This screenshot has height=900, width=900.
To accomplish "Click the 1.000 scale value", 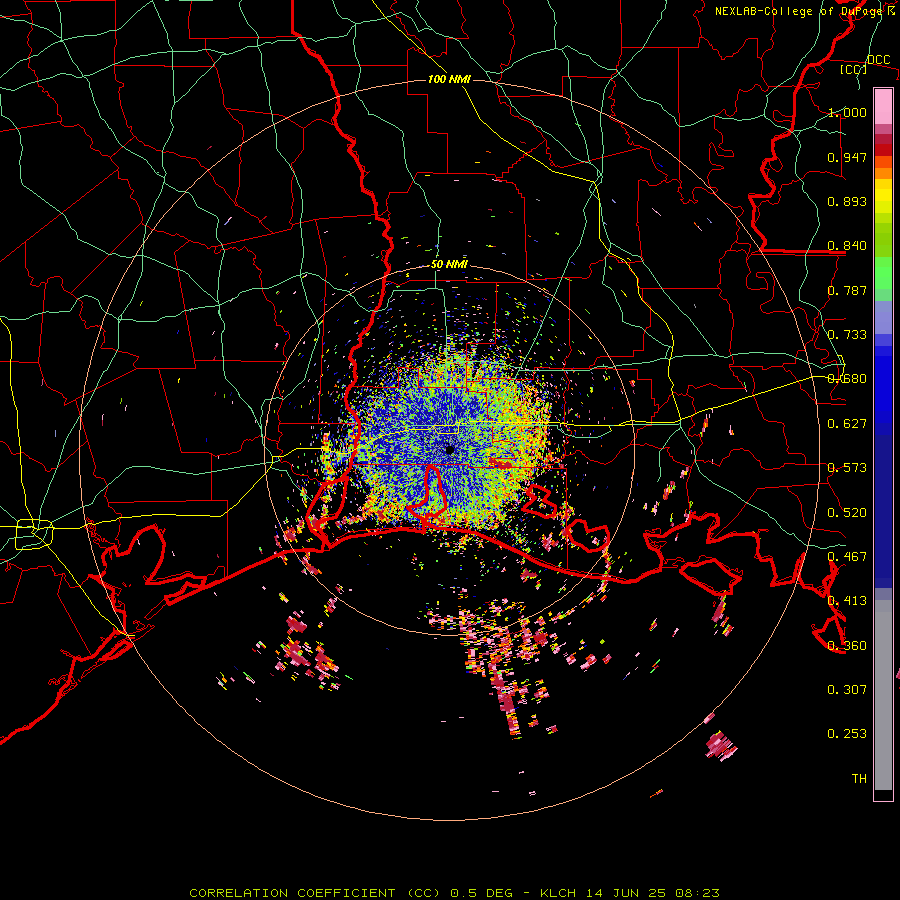I will tap(847, 112).
